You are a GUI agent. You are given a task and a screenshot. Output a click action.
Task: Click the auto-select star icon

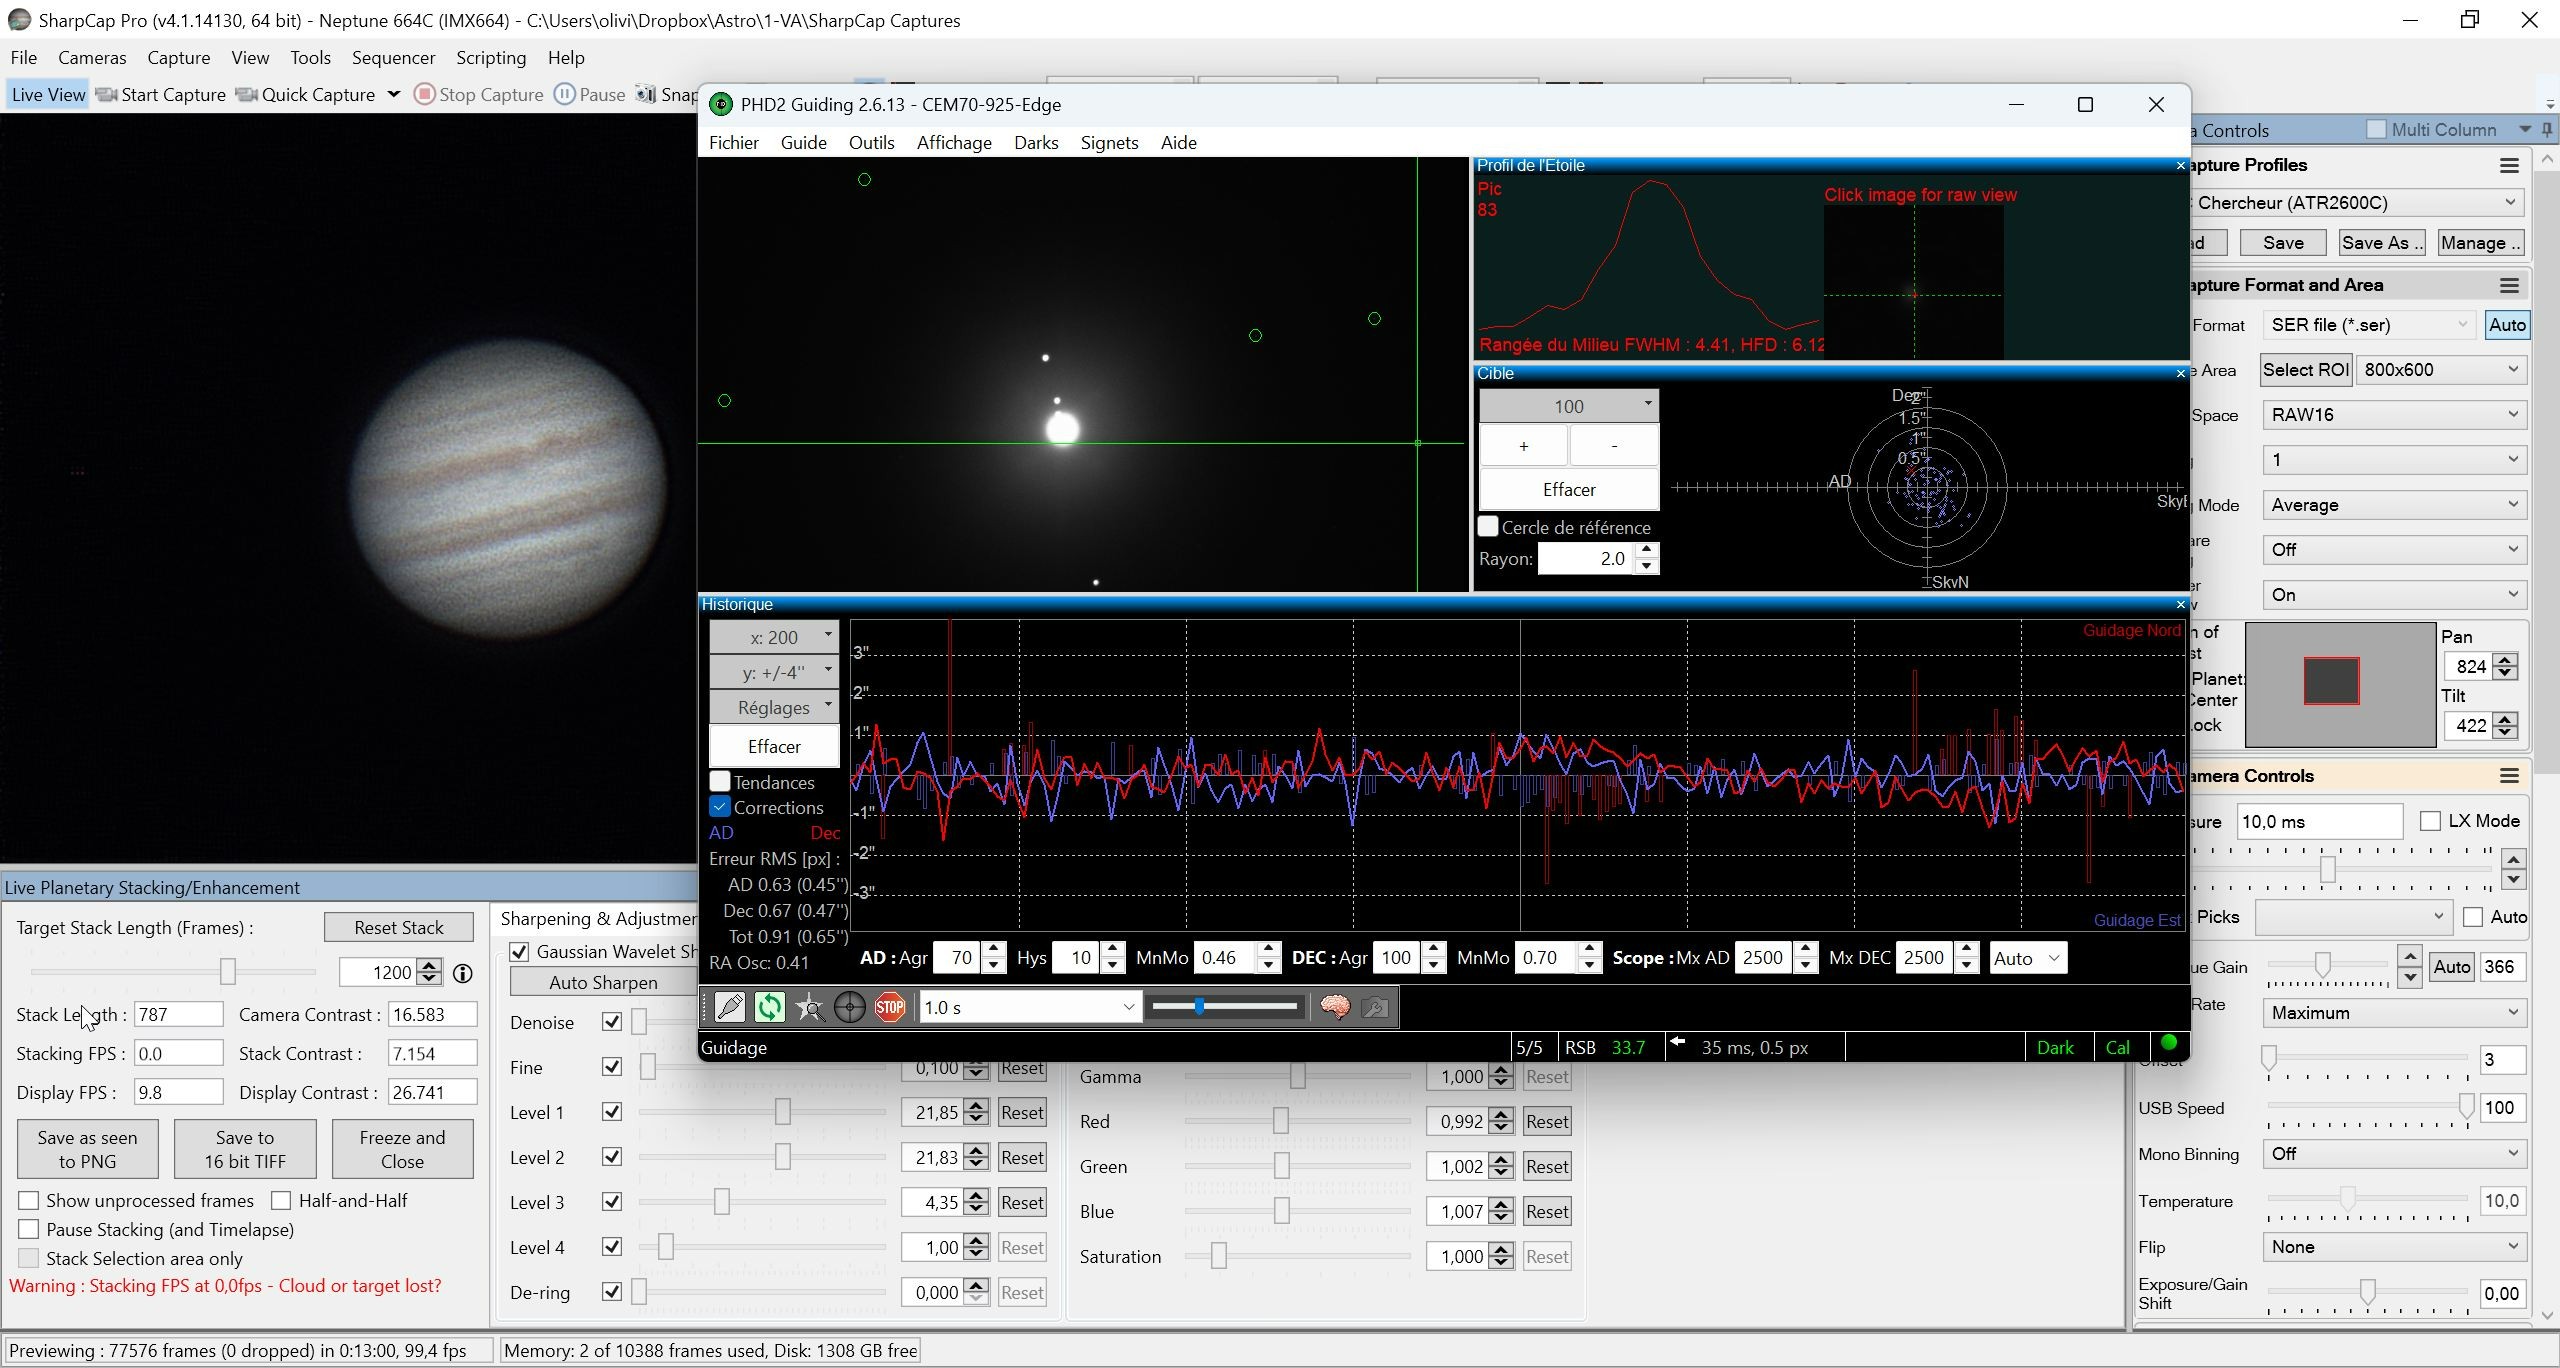coord(809,1007)
